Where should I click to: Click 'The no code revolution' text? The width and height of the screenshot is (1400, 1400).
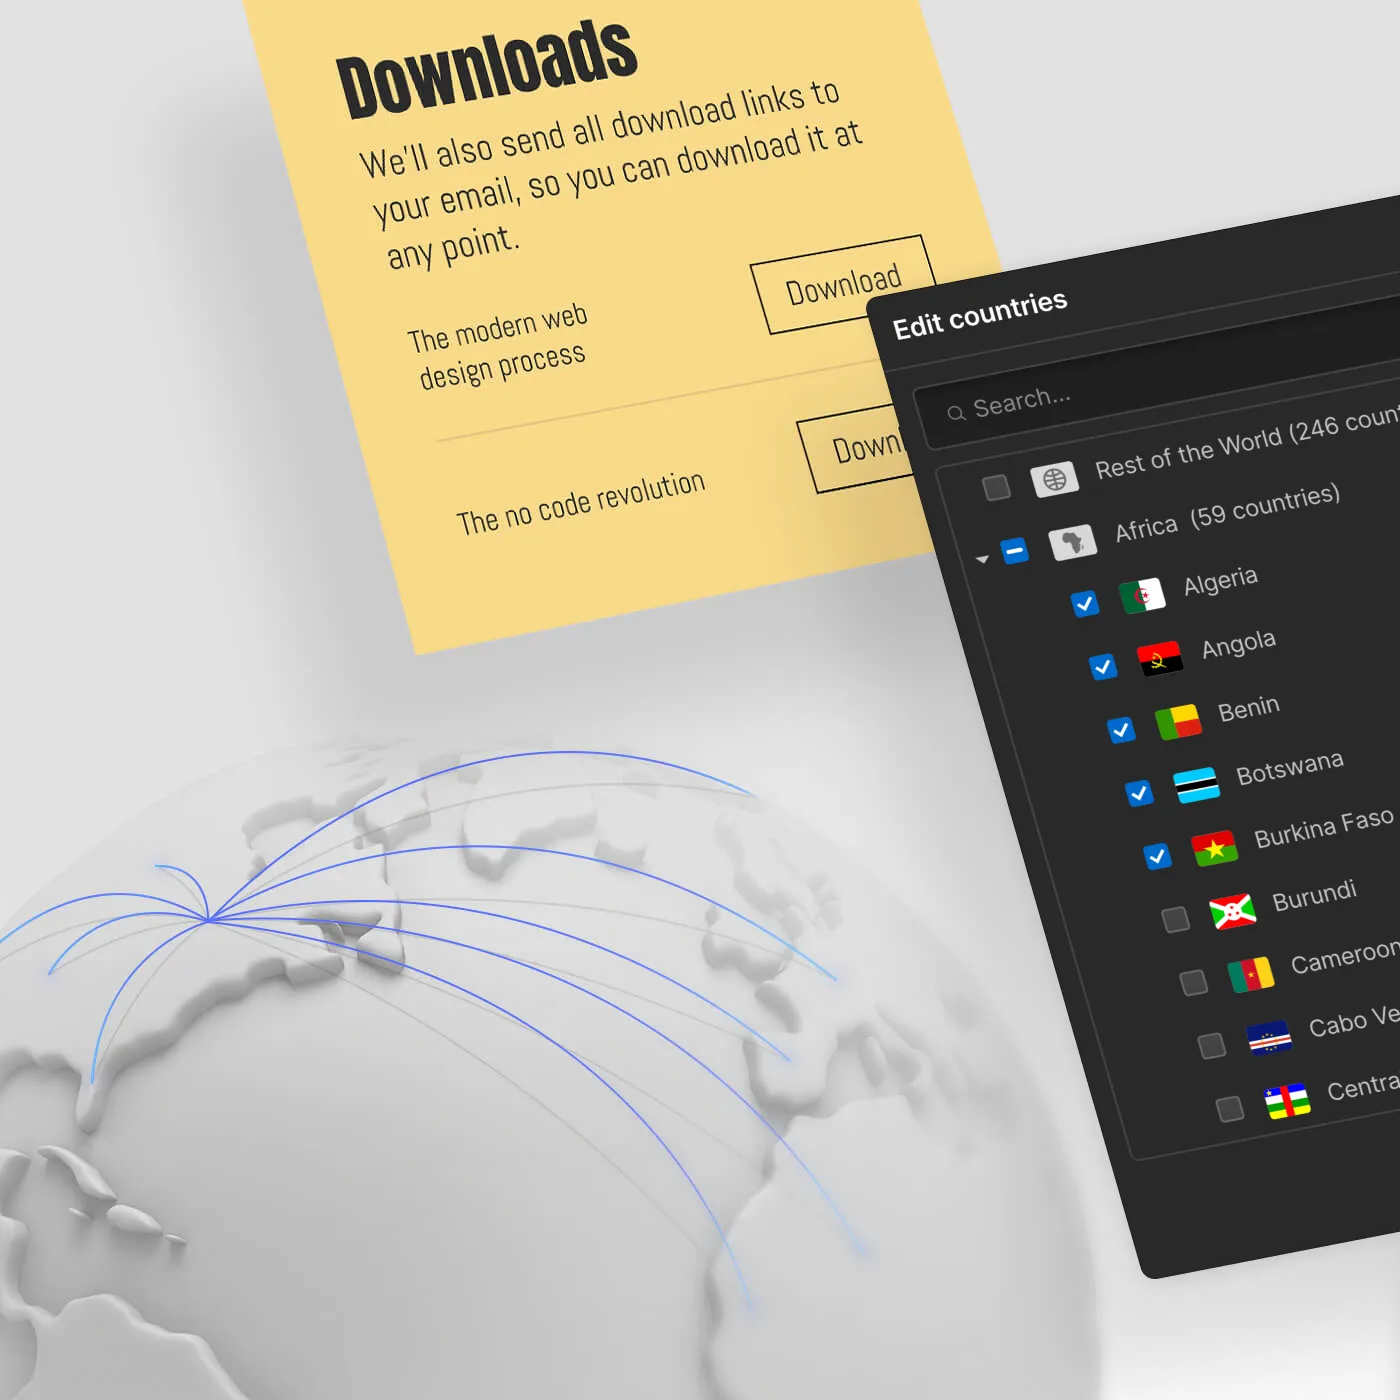point(581,503)
